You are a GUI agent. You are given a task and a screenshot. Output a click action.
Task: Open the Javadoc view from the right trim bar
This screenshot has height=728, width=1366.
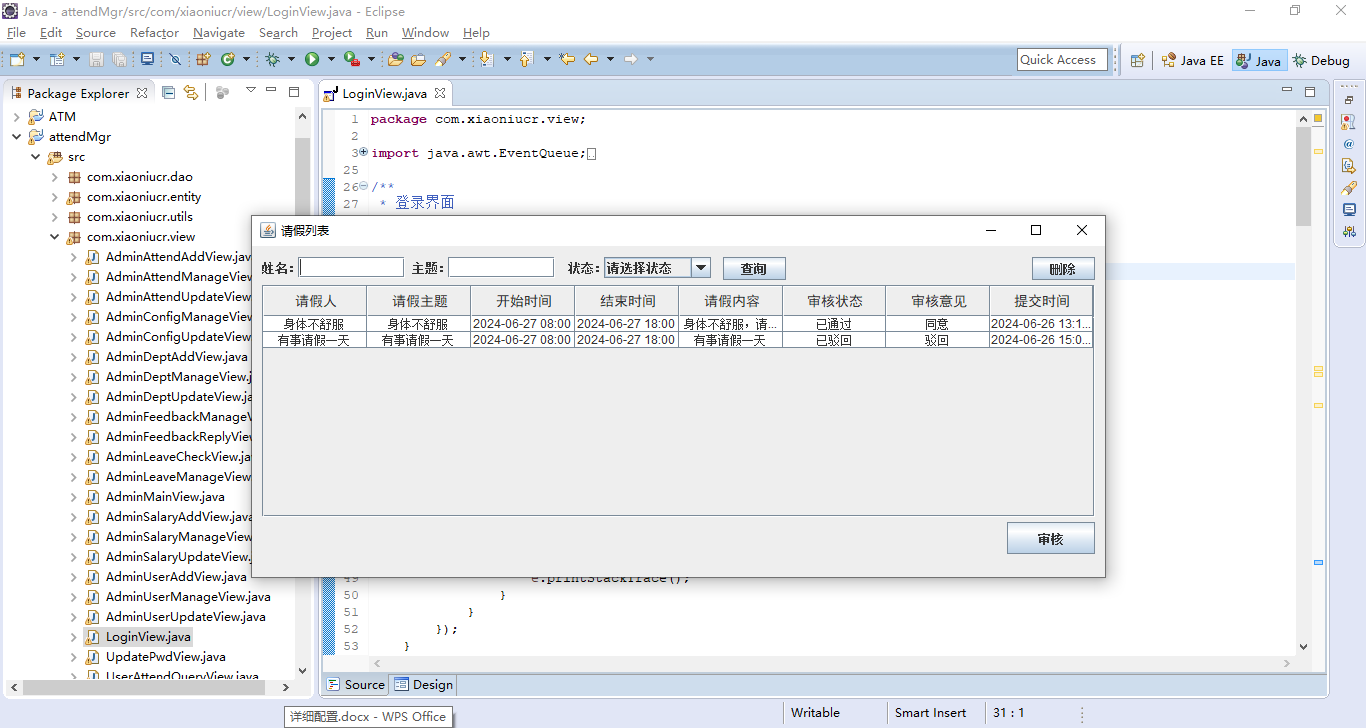[1349, 144]
